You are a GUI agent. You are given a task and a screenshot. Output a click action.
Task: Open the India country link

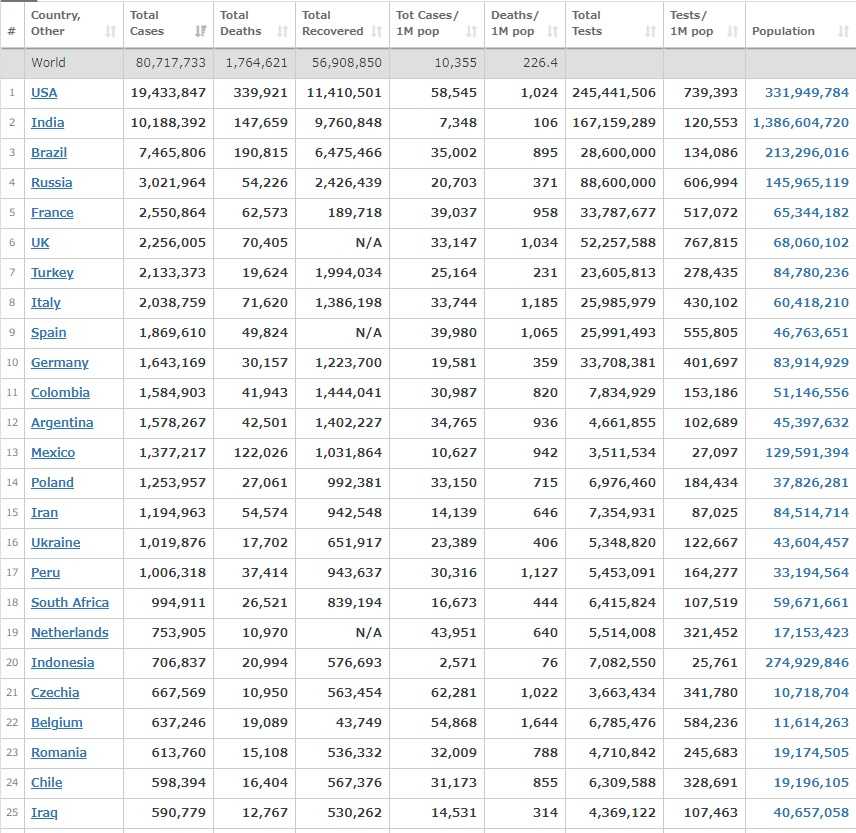coord(47,122)
